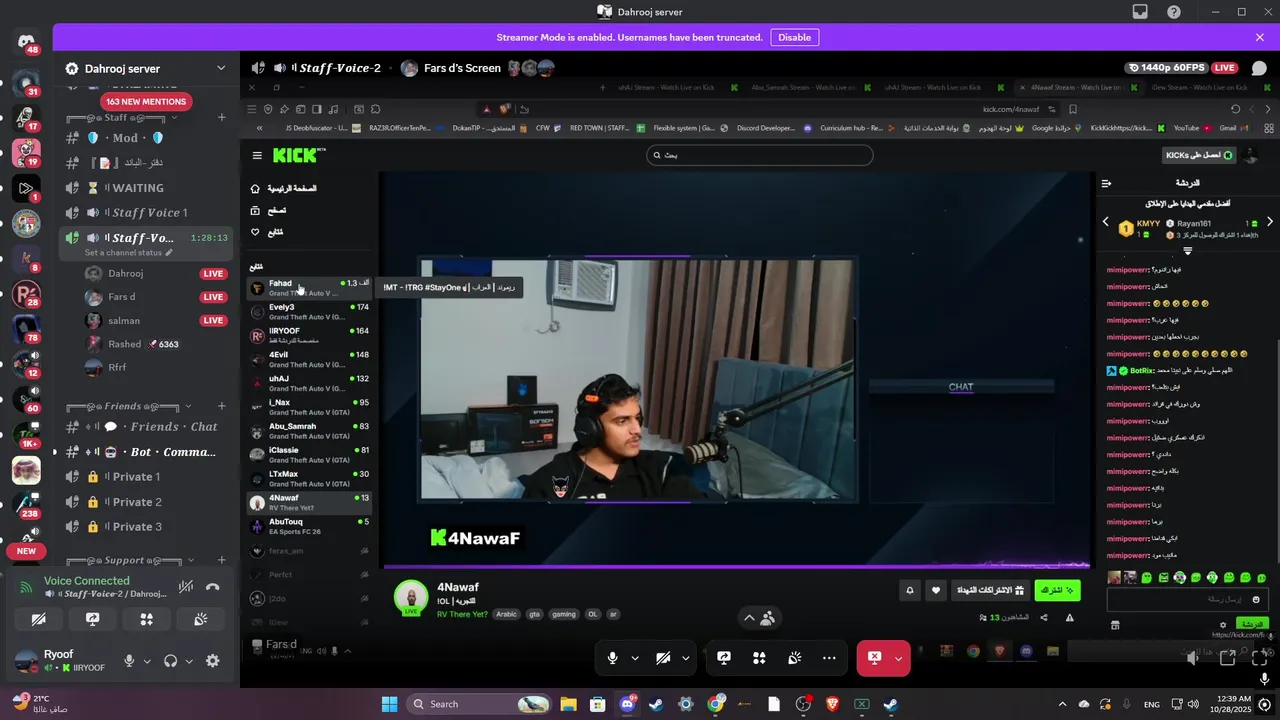The height and width of the screenshot is (720, 1280).
Task: Open Discord User Settings gear
Action: [212, 661]
